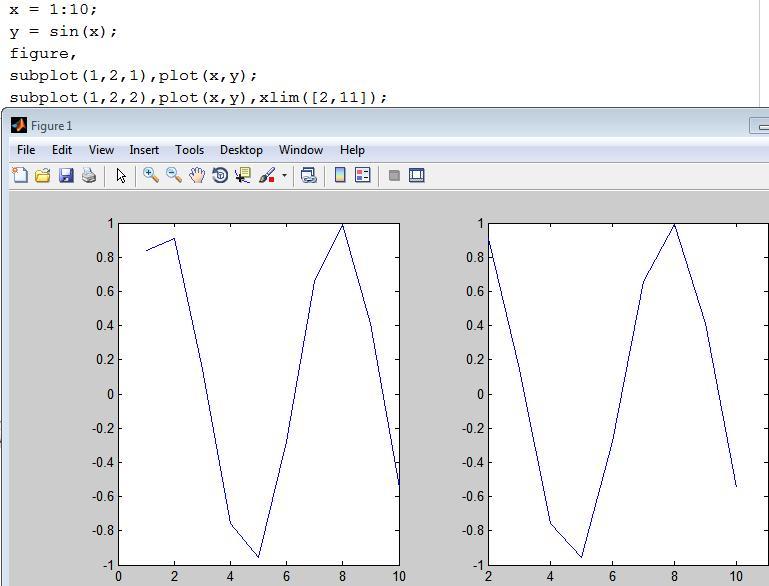Select the Edit Plot arrow tool

(121, 176)
